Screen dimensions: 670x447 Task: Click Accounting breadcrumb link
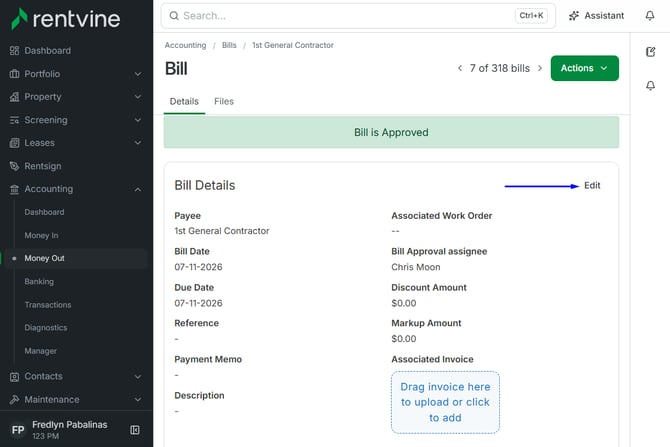[185, 45]
